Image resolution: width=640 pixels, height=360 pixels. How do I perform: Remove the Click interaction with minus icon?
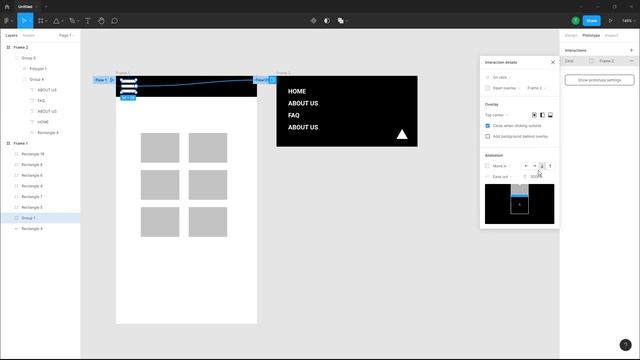coord(631,61)
